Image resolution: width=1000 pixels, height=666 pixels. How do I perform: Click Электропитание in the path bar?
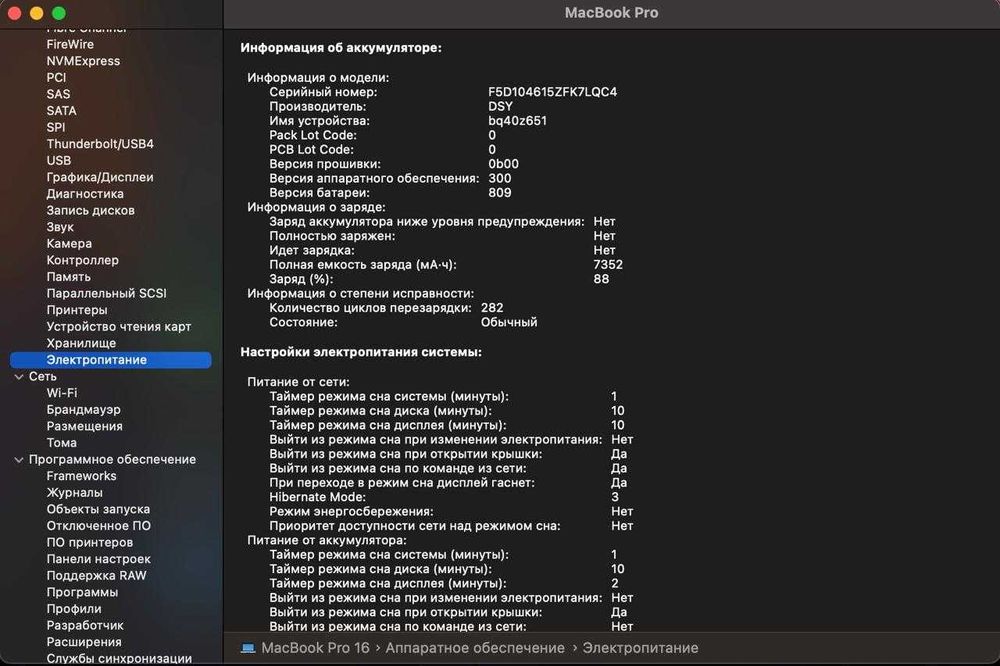[x=640, y=648]
